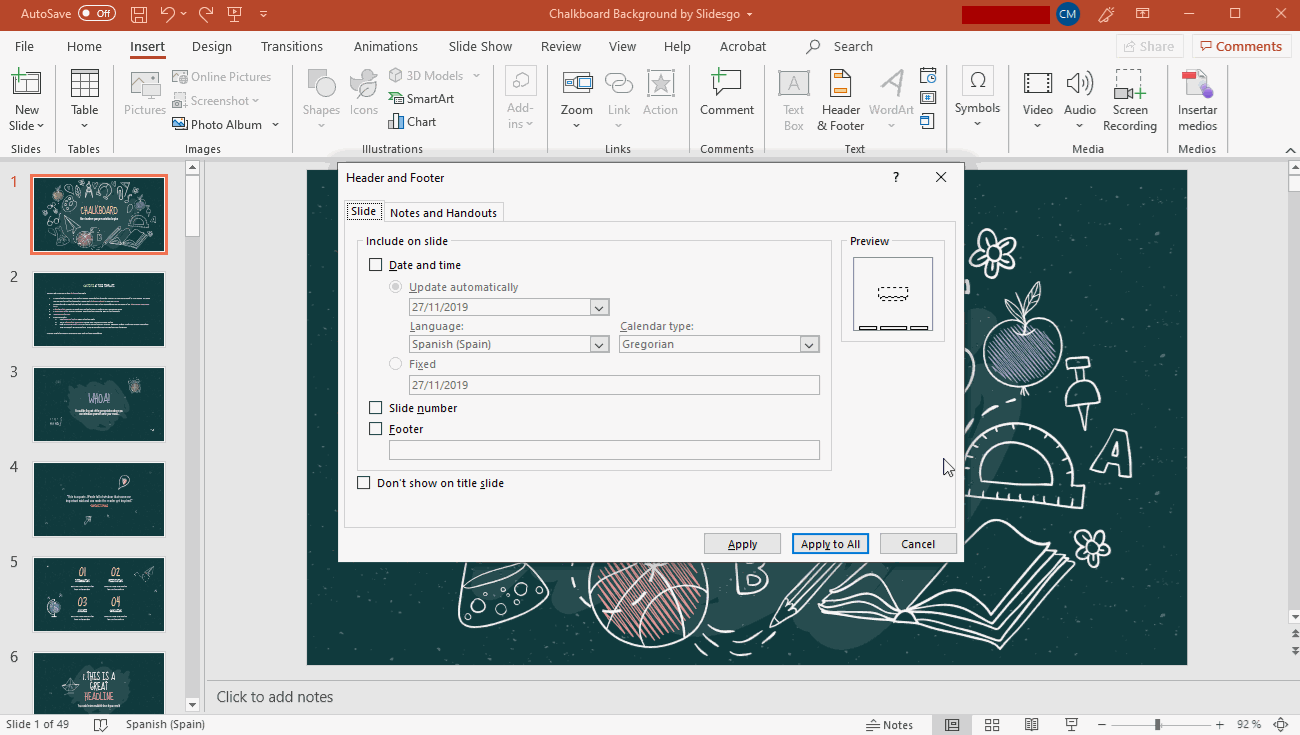Viewport: 1300px width, 735px height.
Task: Click the zoom slider in the status bar
Action: click(x=1157, y=725)
